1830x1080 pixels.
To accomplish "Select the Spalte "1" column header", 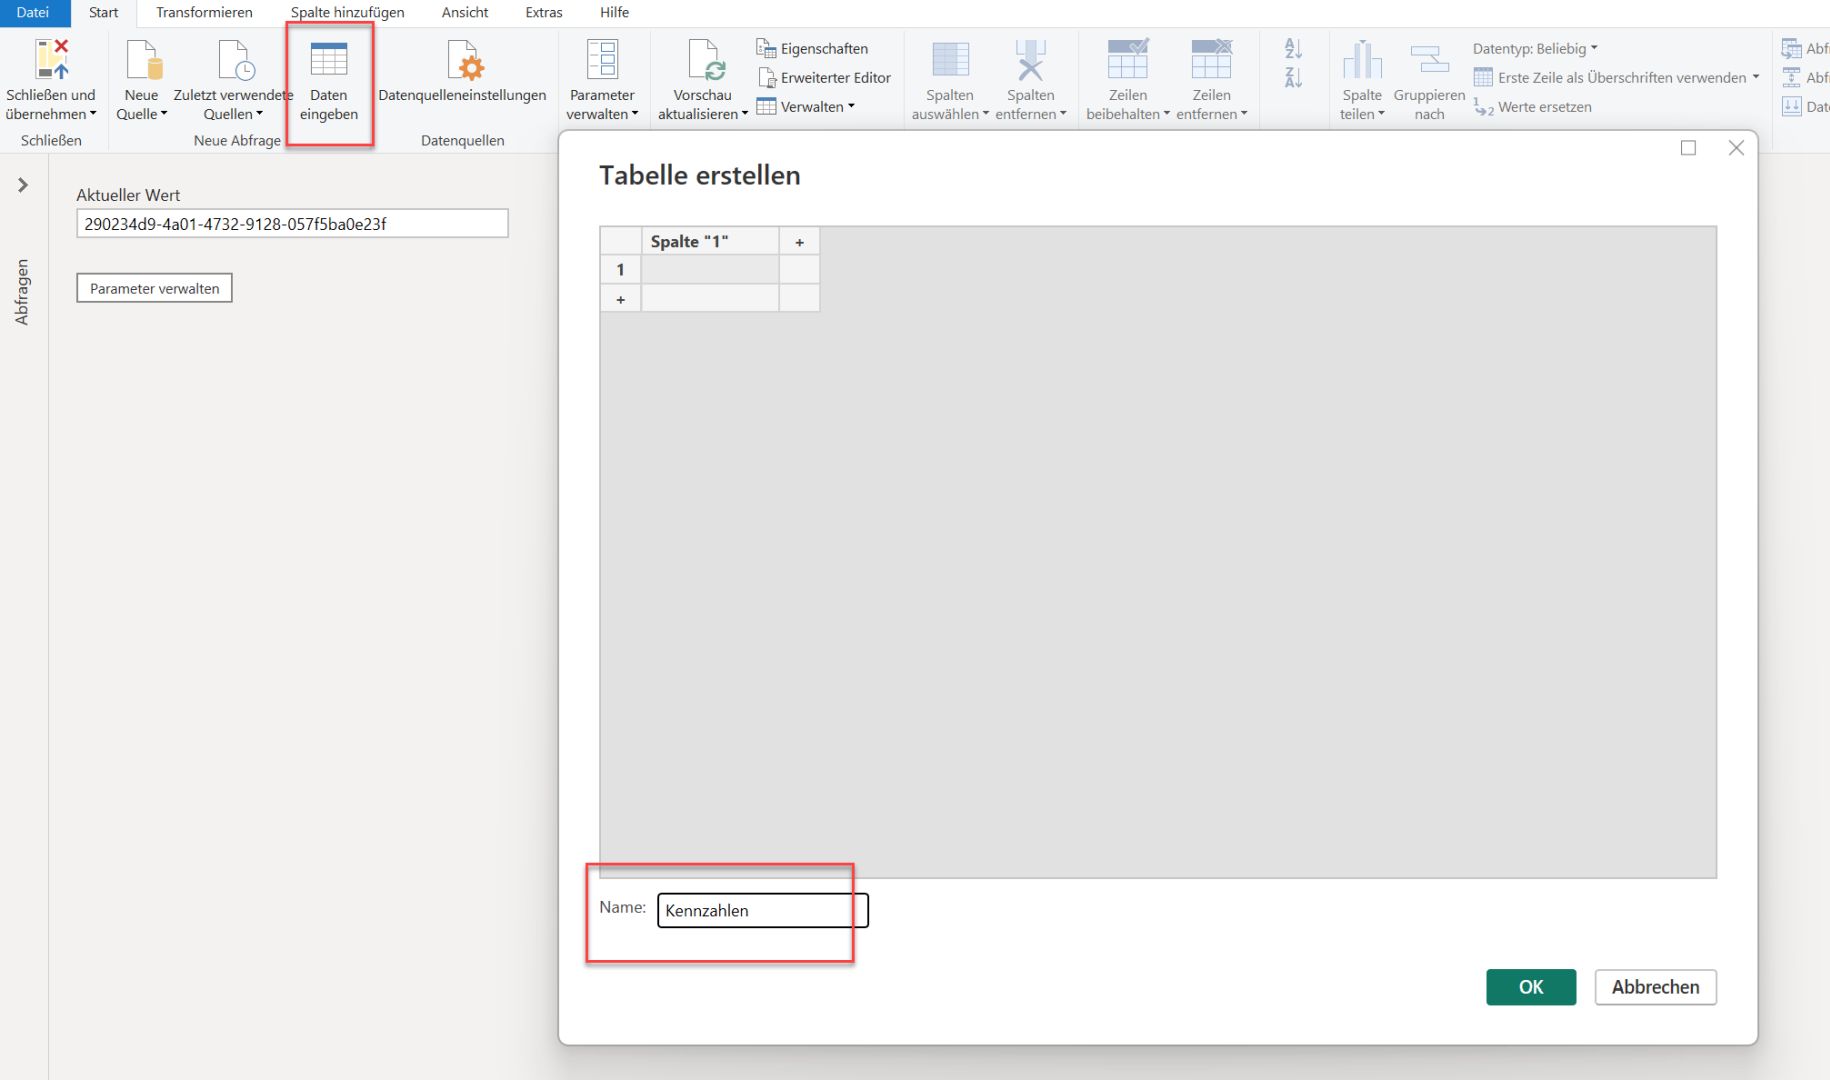I will tap(710, 241).
